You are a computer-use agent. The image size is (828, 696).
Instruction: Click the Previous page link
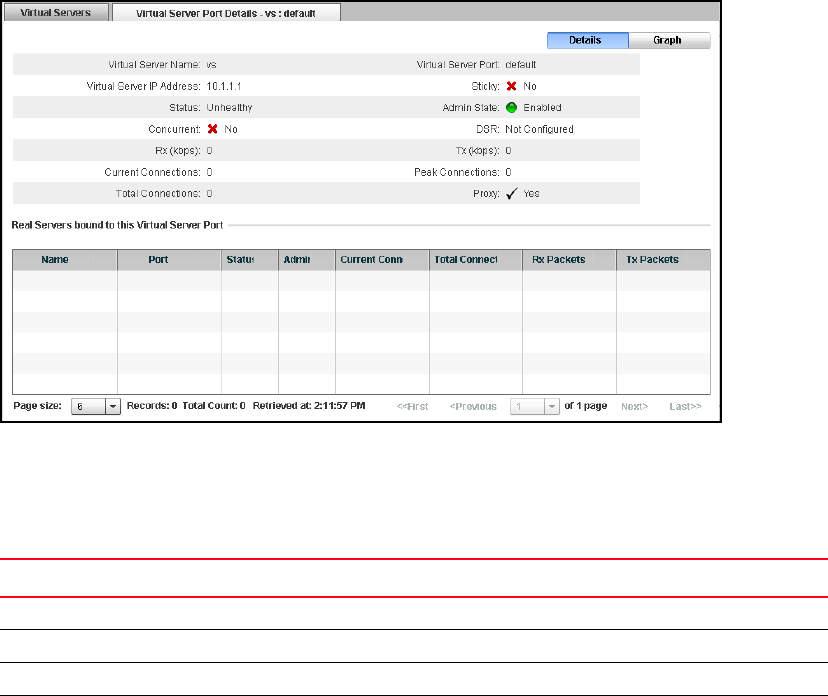[473, 407]
